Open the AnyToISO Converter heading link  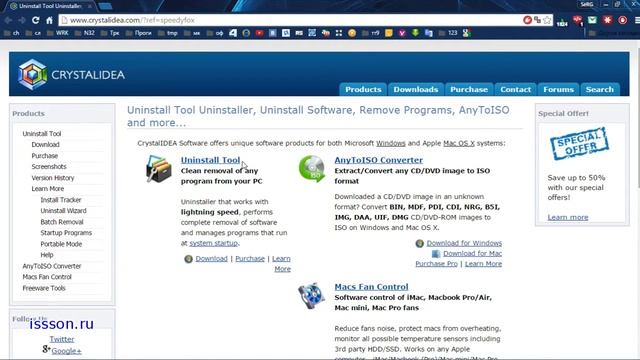[378, 160]
